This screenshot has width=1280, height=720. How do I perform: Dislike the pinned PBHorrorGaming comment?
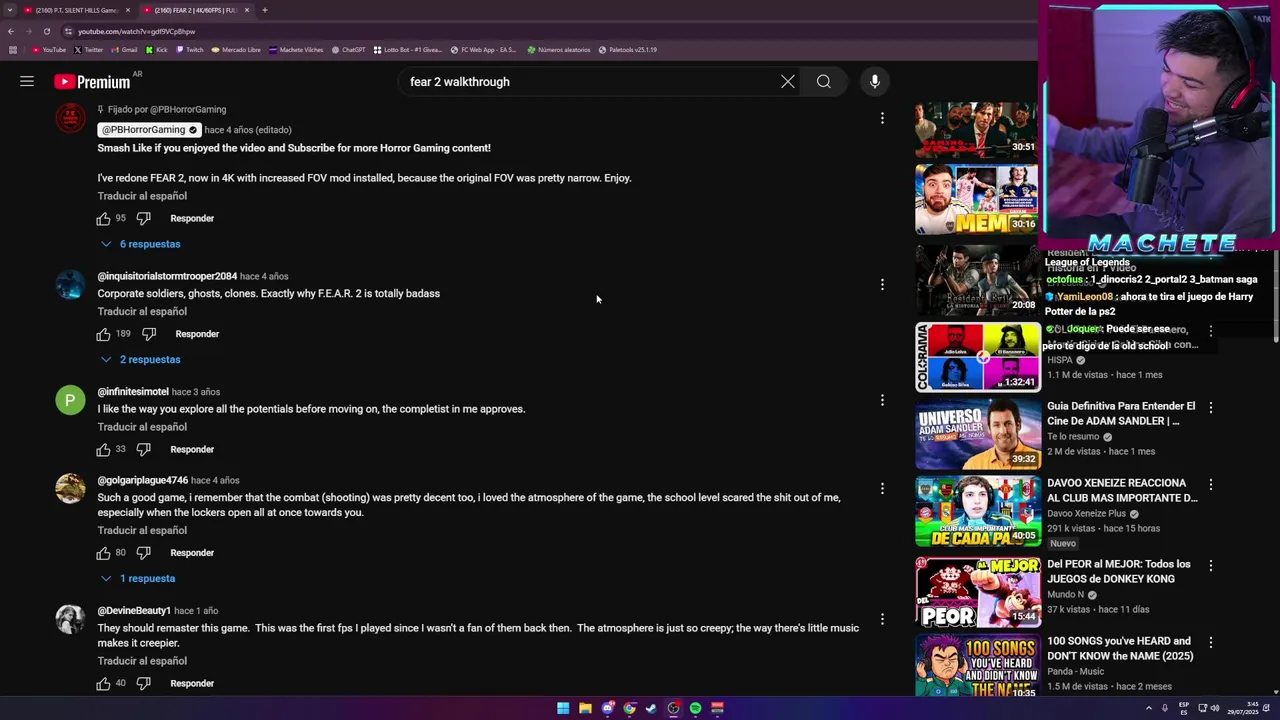pyautogui.click(x=143, y=218)
